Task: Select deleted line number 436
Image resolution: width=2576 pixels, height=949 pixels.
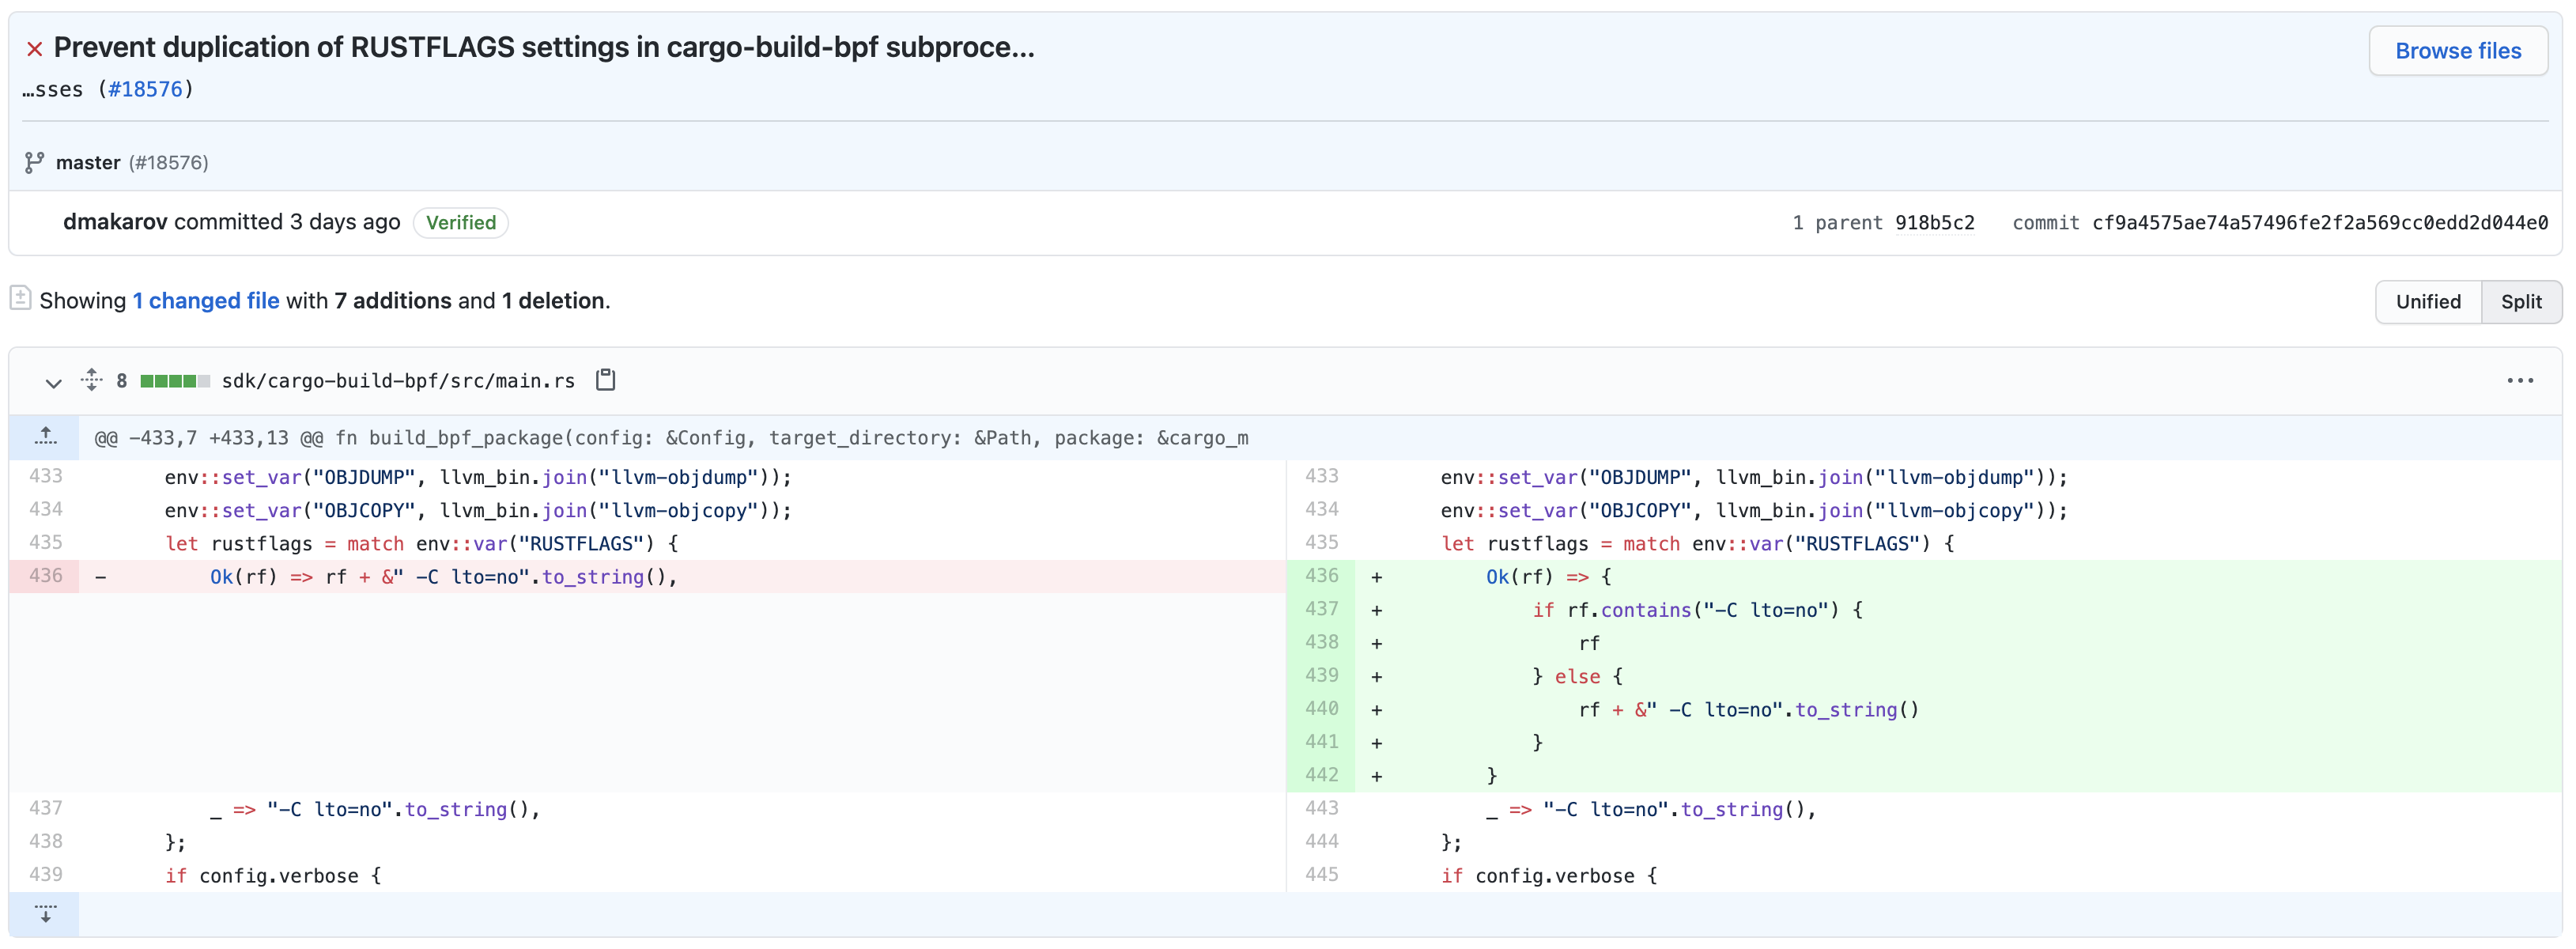Action: tap(46, 576)
